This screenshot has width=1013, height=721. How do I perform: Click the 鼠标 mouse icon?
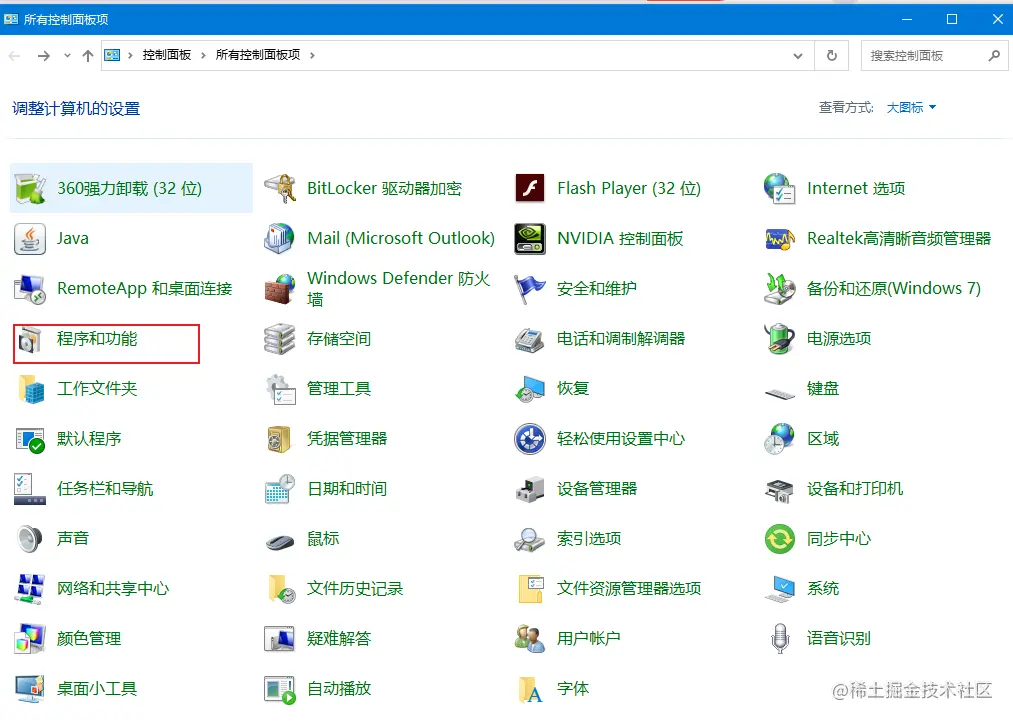point(280,541)
